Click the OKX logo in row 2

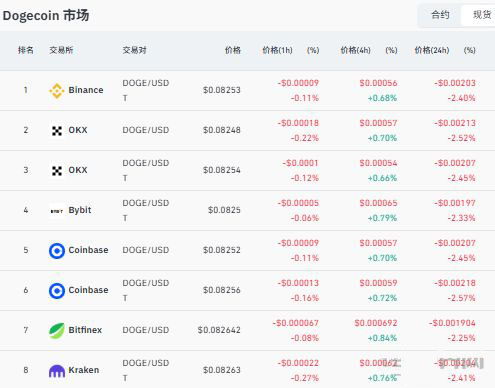[x=57, y=131]
